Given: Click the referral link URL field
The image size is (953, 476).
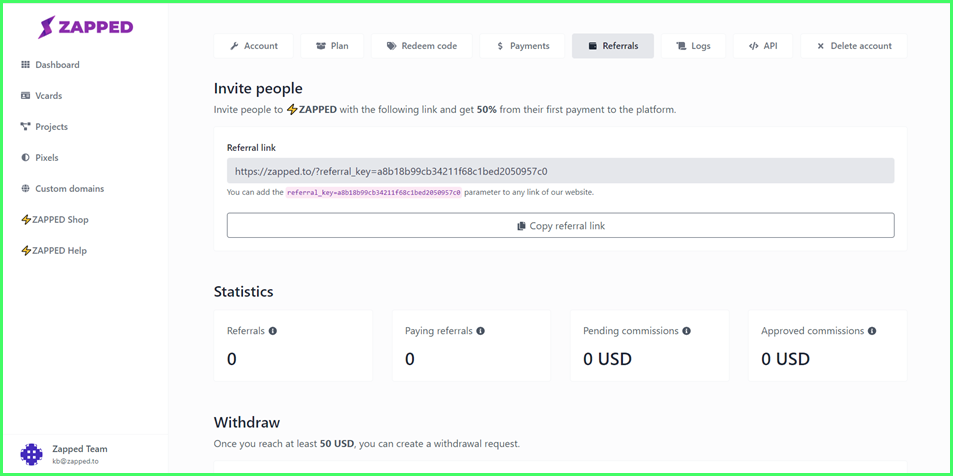Looking at the screenshot, I should [x=560, y=171].
